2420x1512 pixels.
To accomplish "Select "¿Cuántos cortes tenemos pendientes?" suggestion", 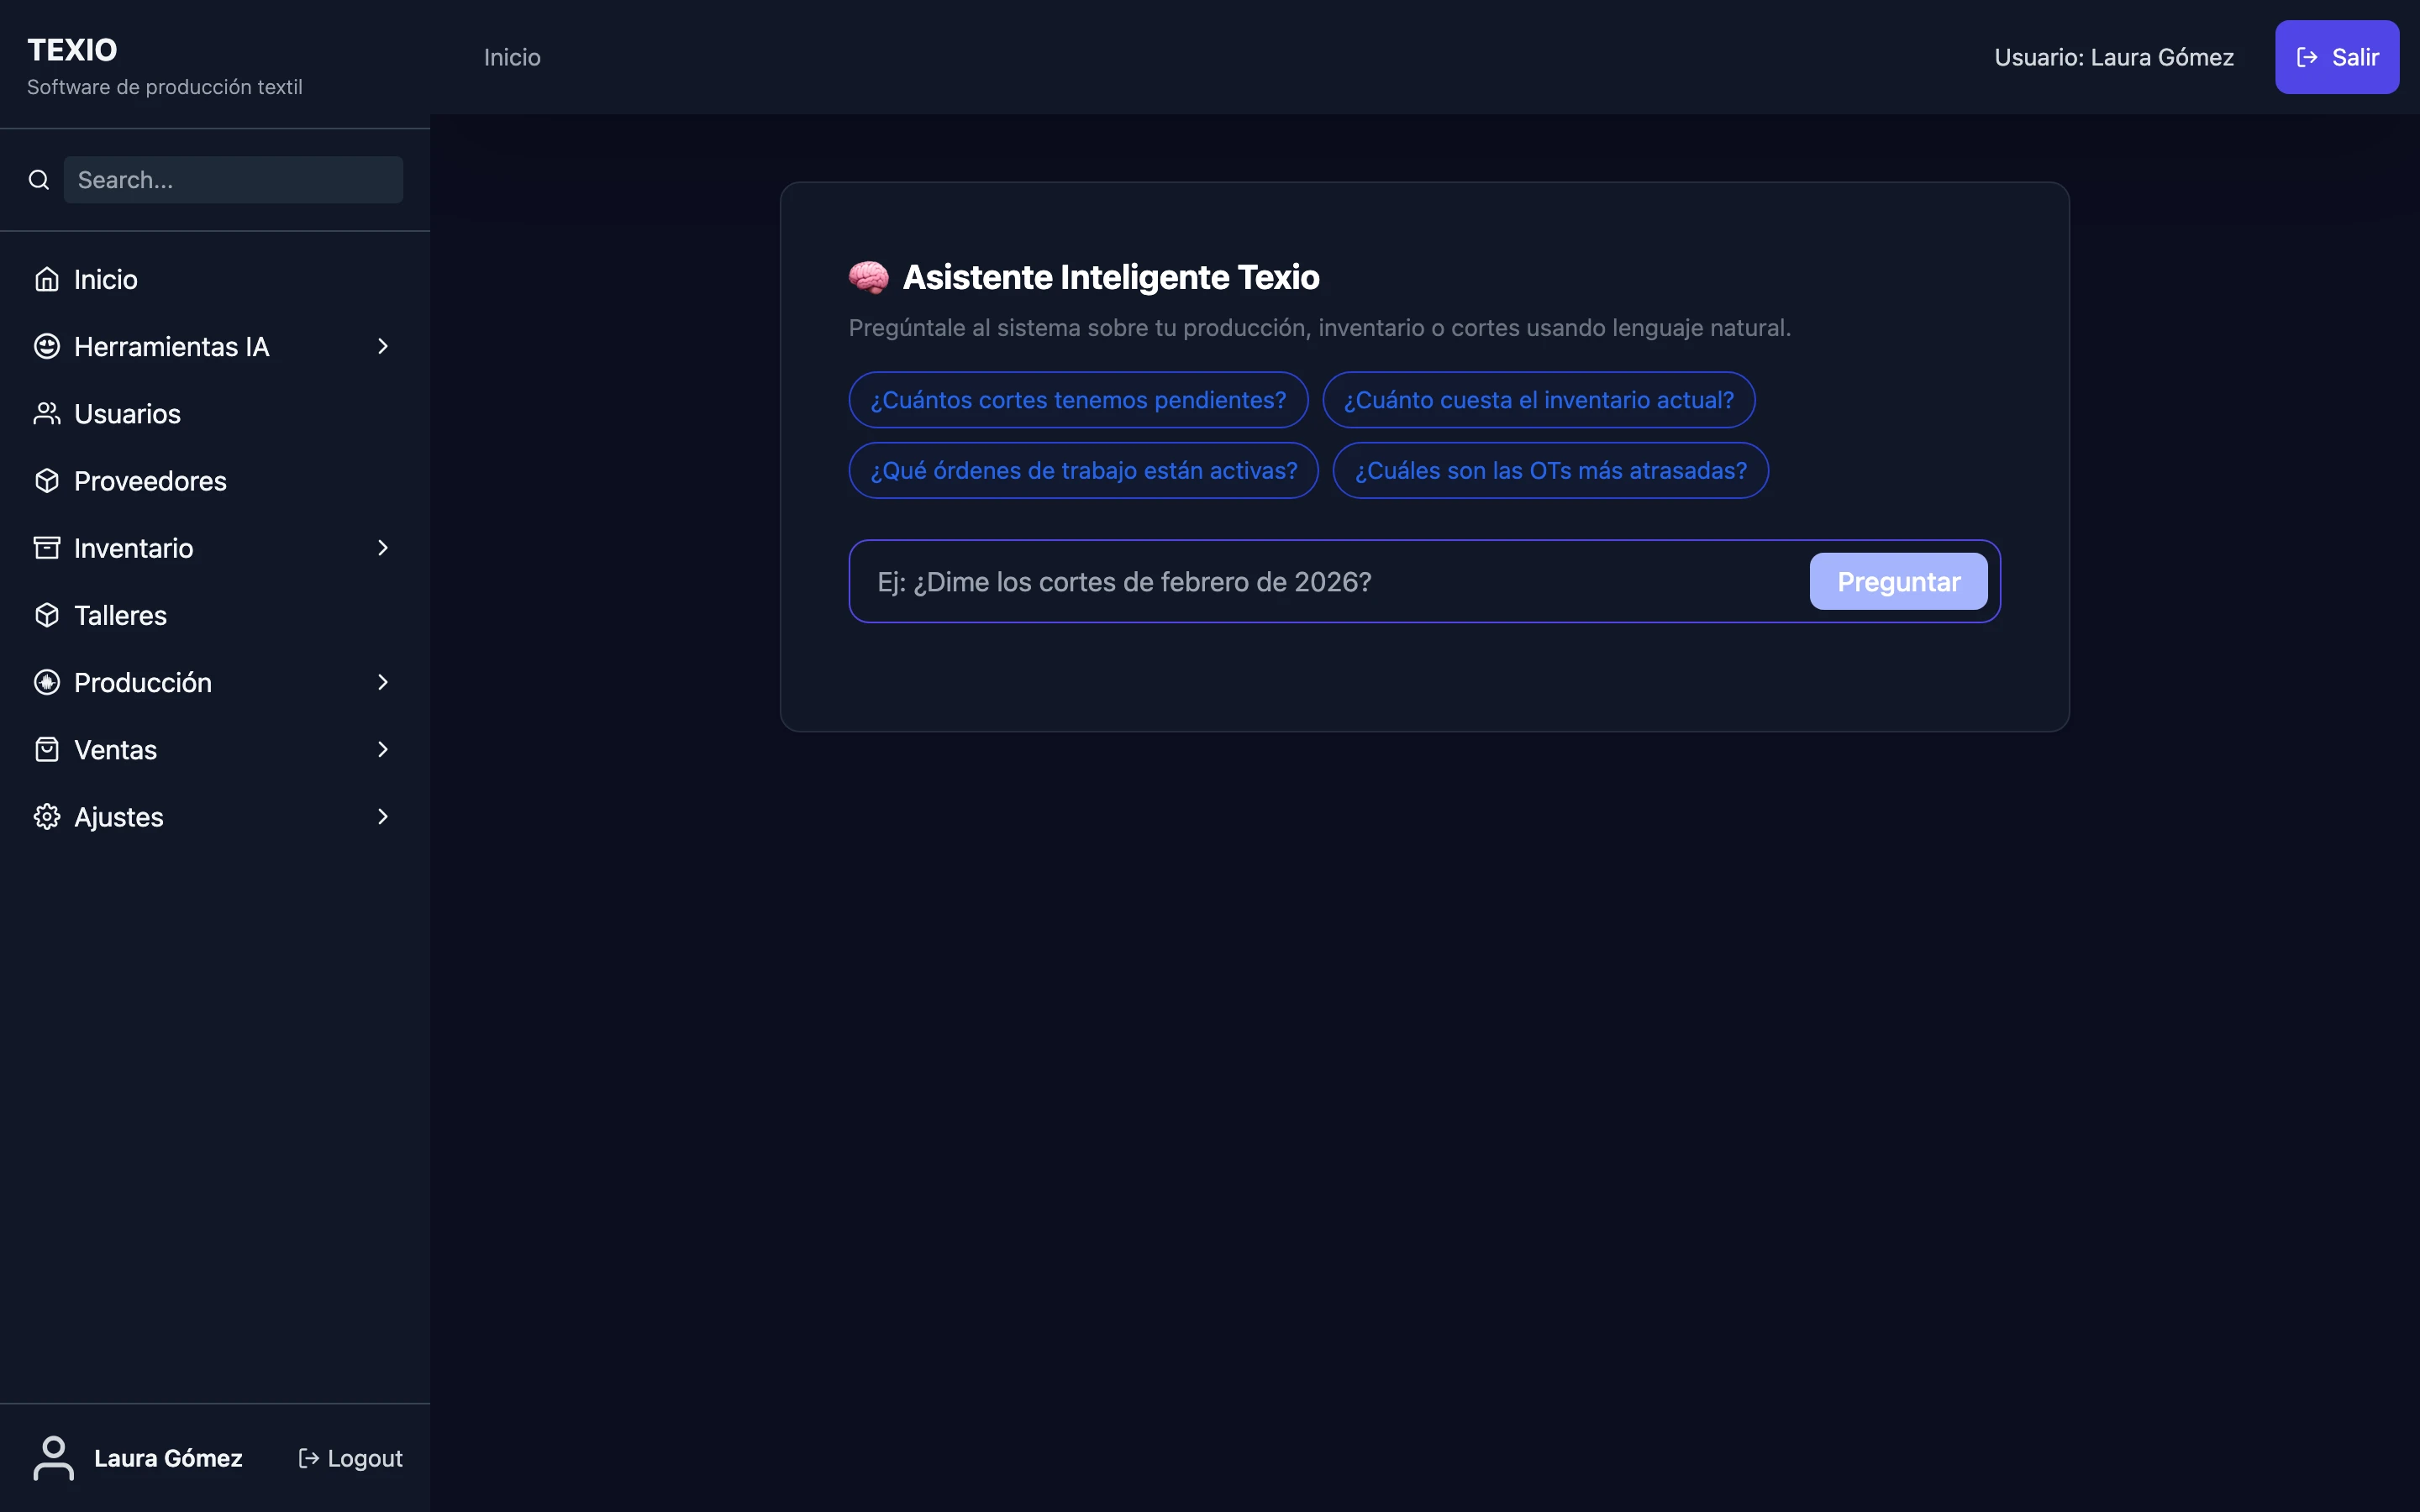I will click(x=1078, y=400).
